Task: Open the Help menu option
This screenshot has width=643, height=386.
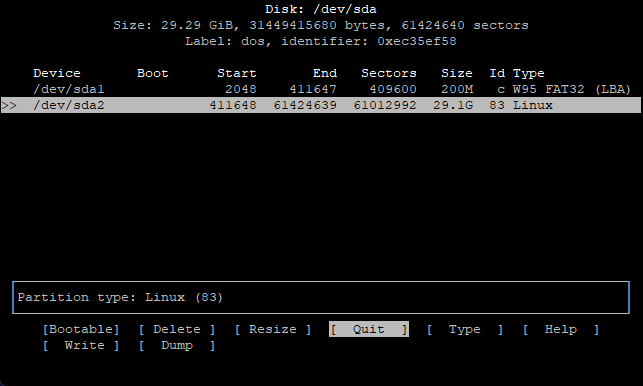Action: (x=561, y=329)
